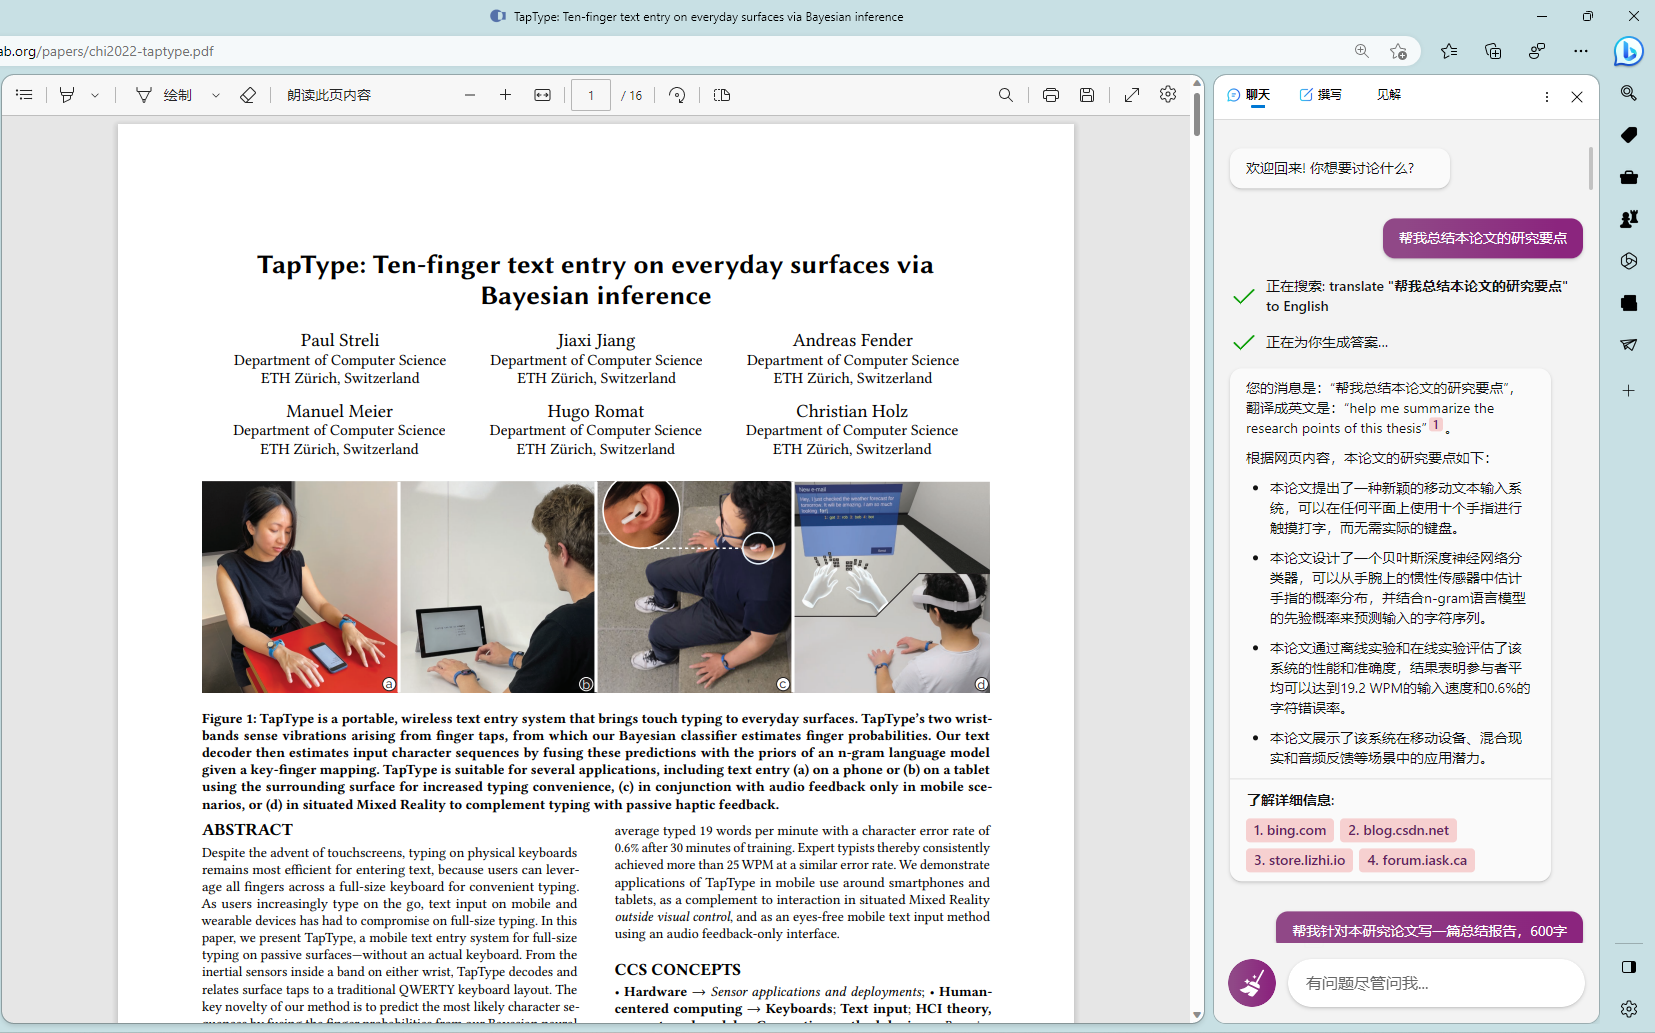The image size is (1655, 1033).
Task: Open the PDF table of contents icon
Action: (x=24, y=95)
